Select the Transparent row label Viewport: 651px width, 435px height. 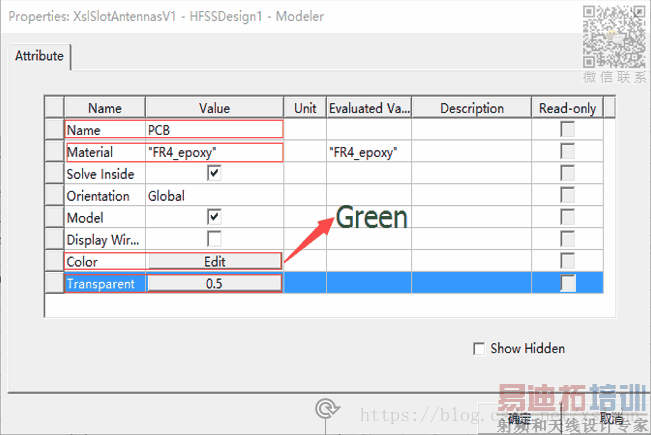[105, 283]
